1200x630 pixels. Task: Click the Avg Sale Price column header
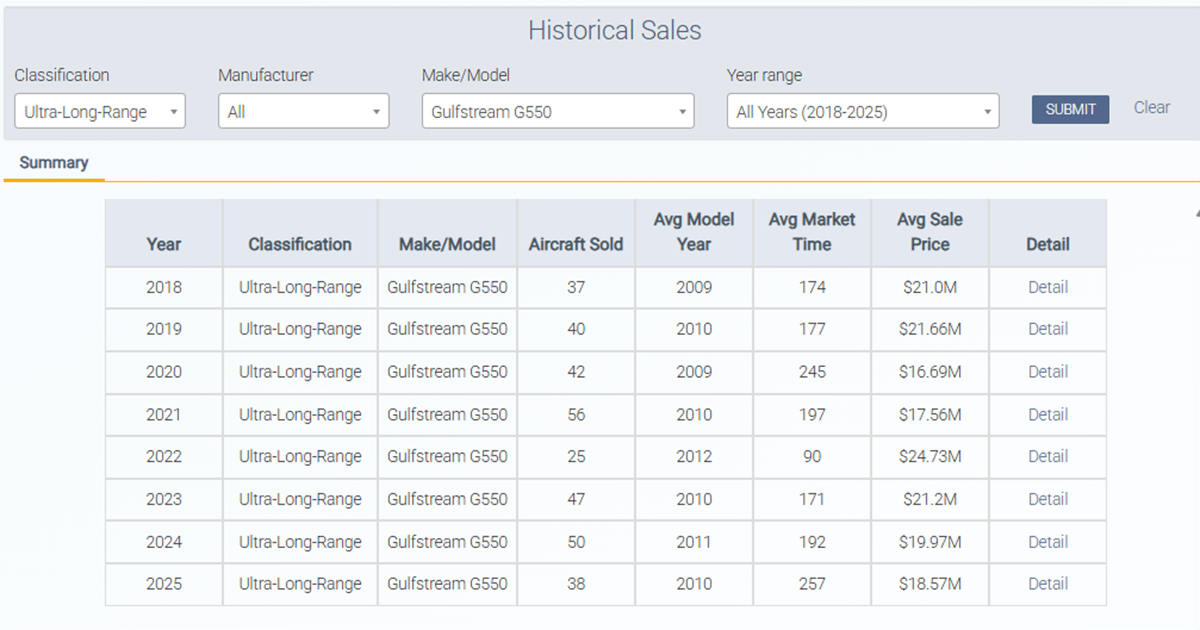930,232
